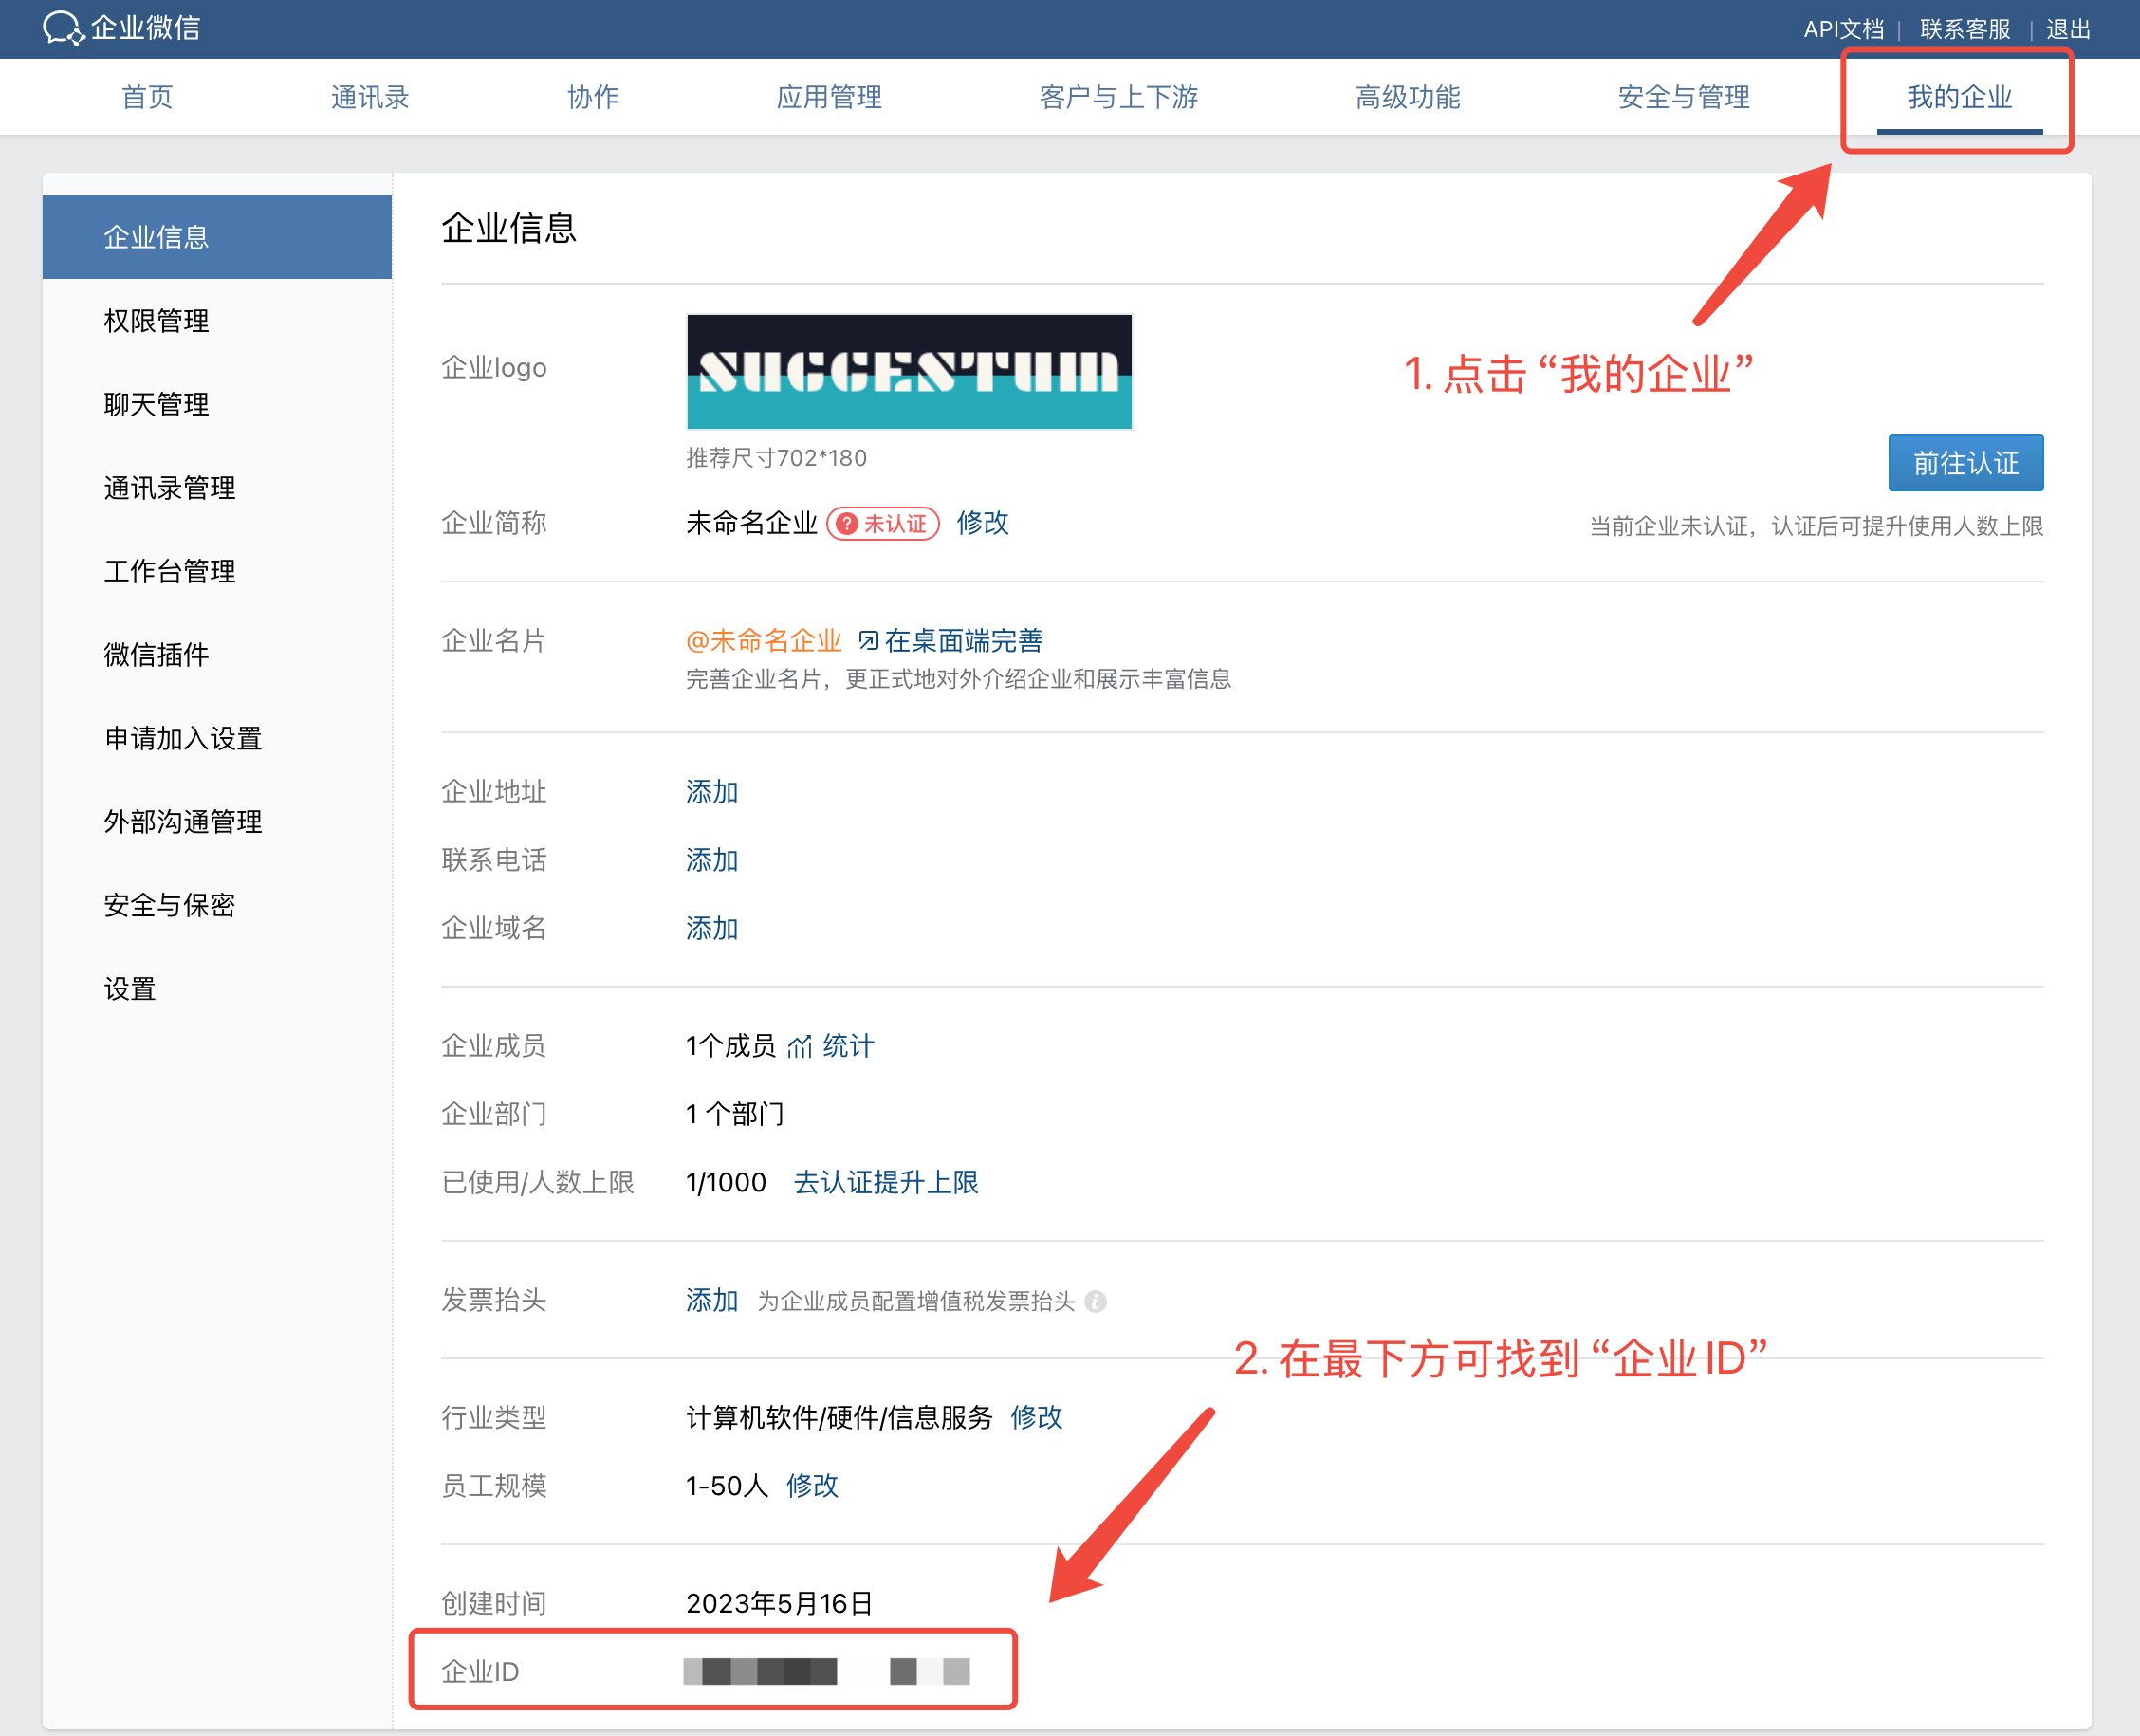Click the 1/1000 usage value
Viewport: 2140px width, 1736px height.
[x=726, y=1182]
